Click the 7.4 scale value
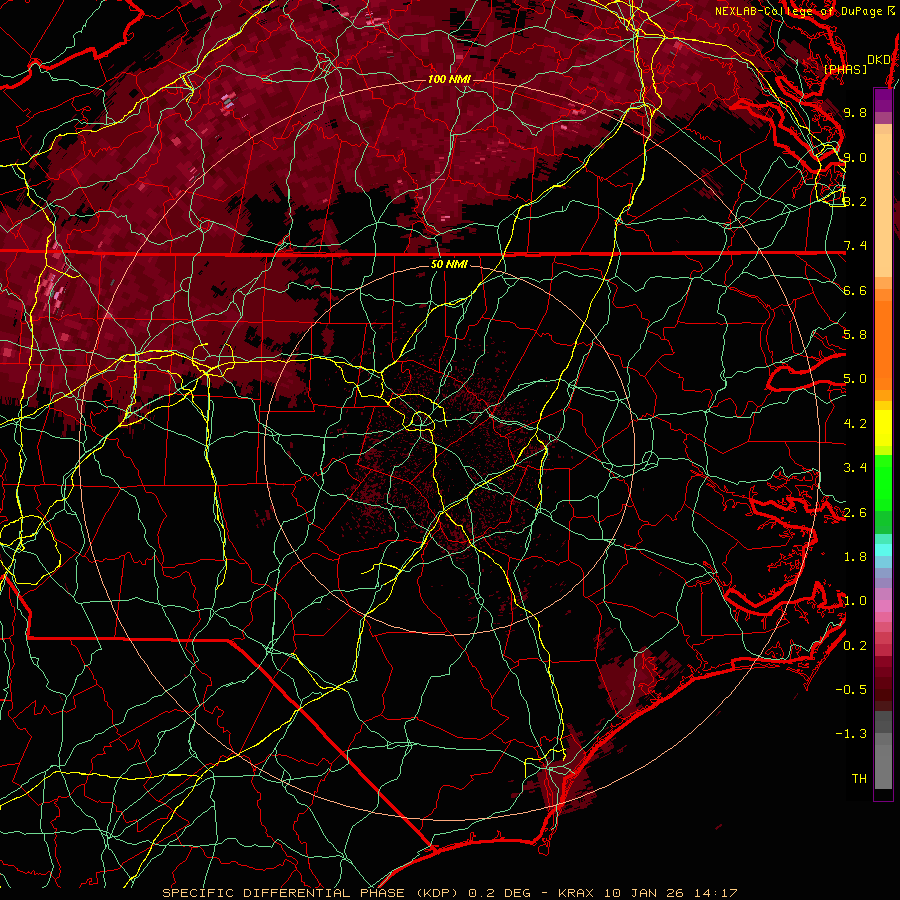 coord(855,245)
